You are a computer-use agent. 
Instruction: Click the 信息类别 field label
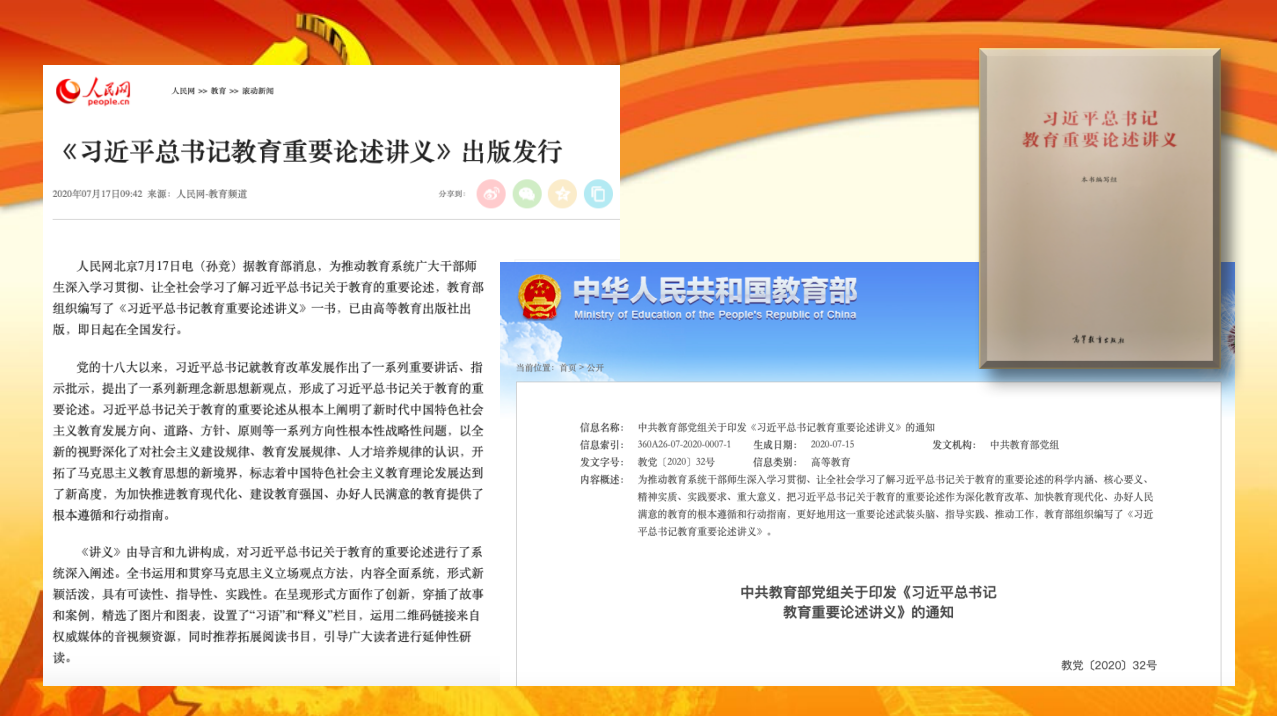coord(775,462)
